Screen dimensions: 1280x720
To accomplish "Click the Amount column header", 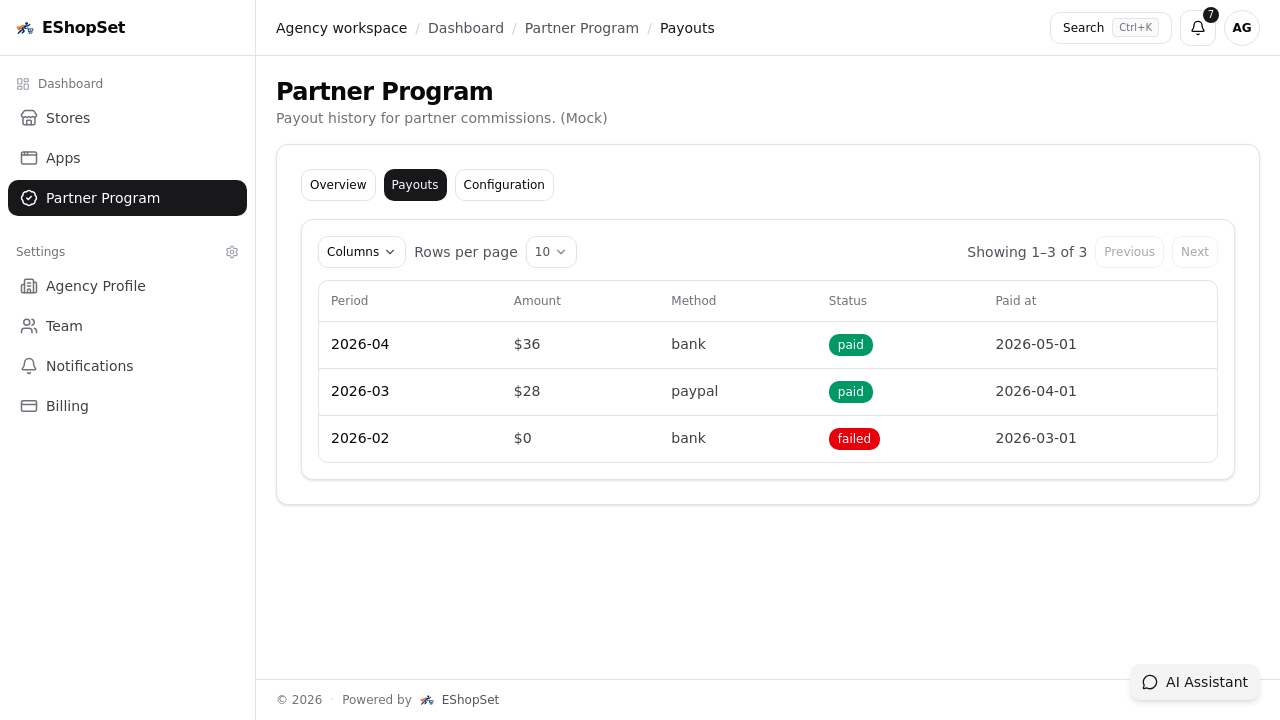I will pyautogui.click(x=537, y=301).
